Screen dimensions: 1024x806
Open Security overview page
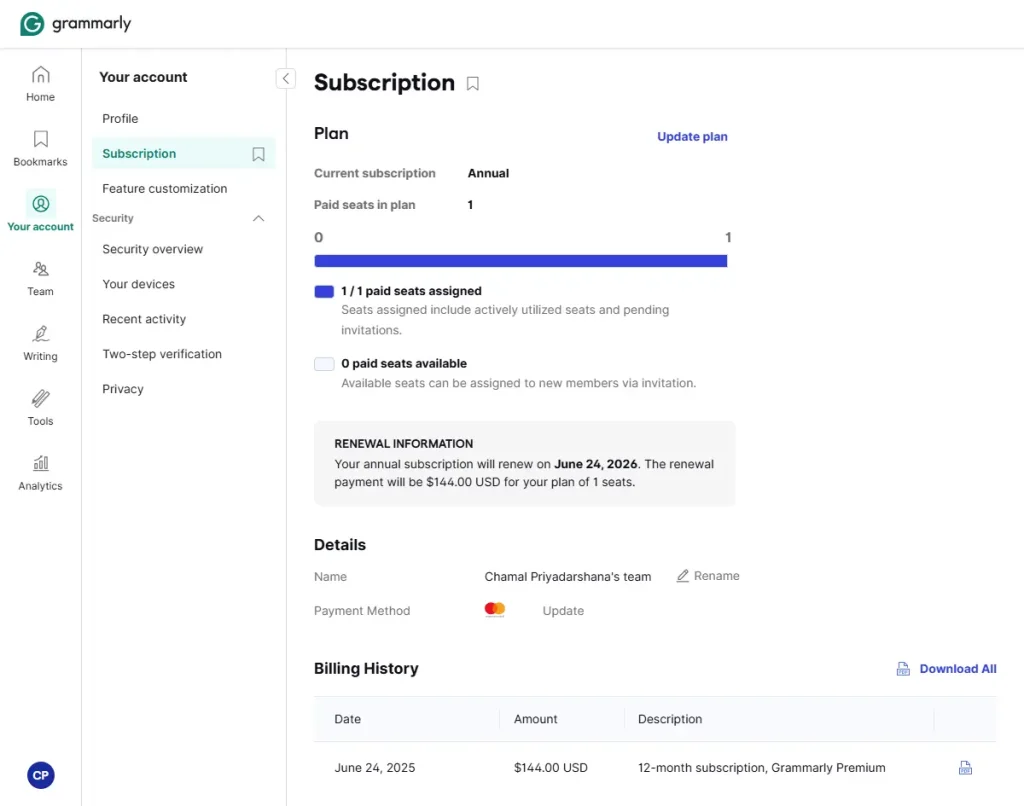coord(152,250)
